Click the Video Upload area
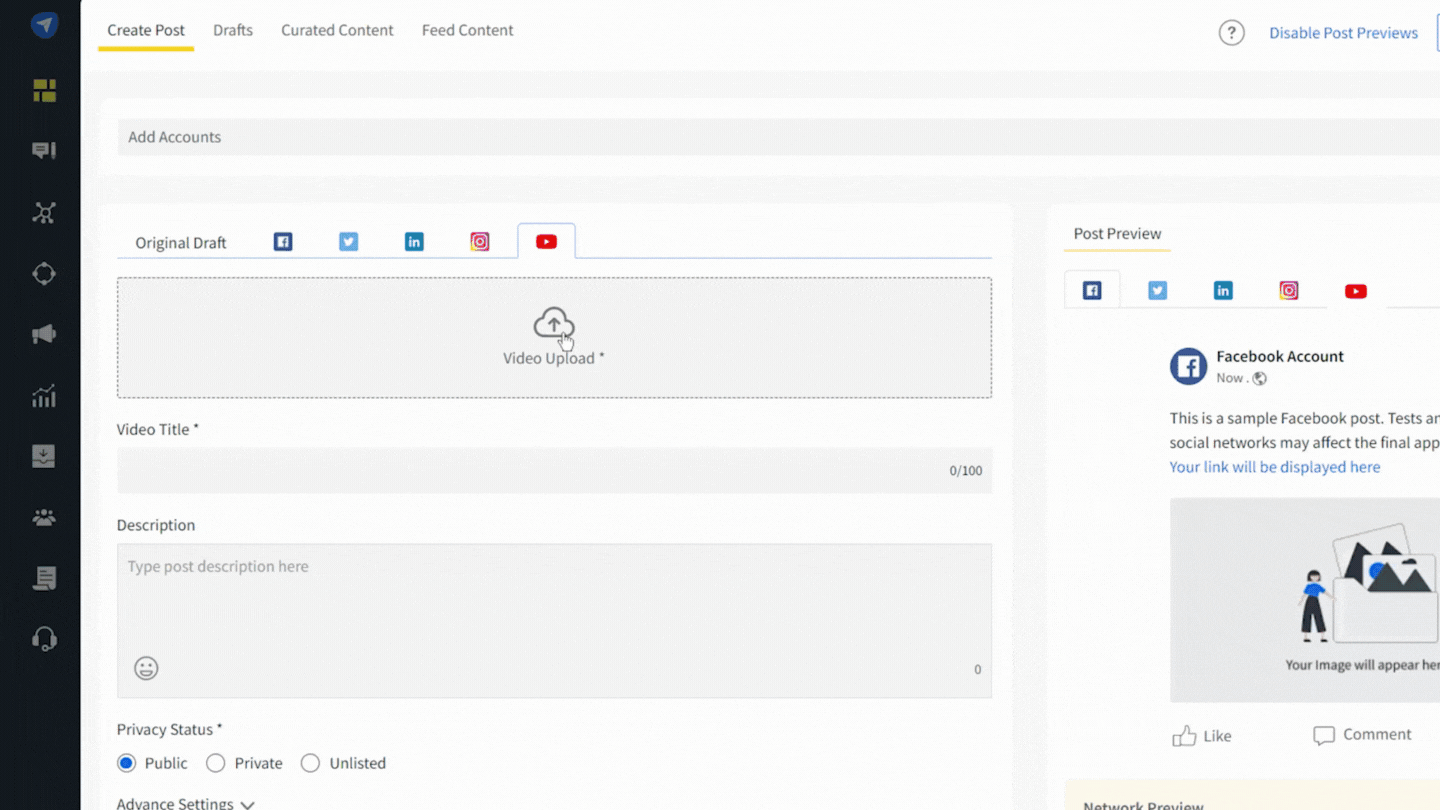The height and width of the screenshot is (810, 1440). (x=554, y=337)
